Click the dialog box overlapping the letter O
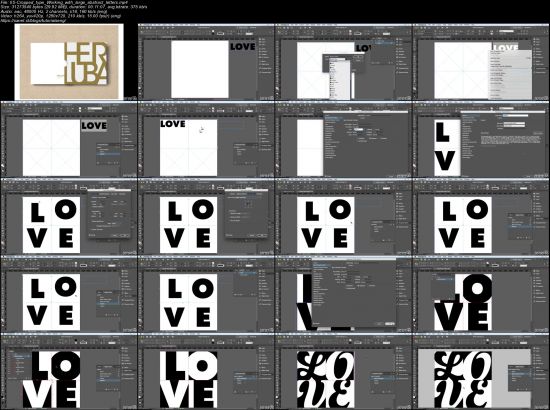The image size is (550, 410). [x=109, y=214]
